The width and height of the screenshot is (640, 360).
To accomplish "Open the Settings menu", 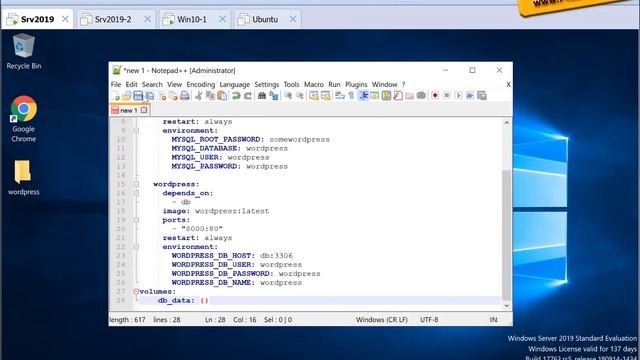I will coord(267,84).
